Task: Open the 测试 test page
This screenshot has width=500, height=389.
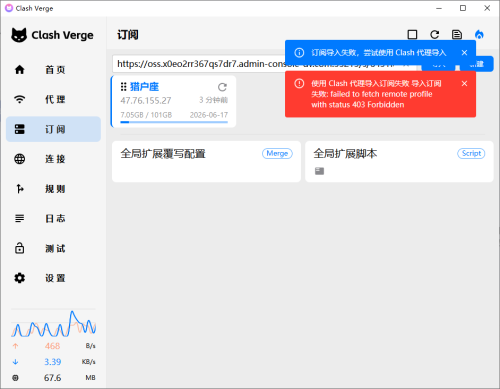Action: pyautogui.click(x=53, y=248)
